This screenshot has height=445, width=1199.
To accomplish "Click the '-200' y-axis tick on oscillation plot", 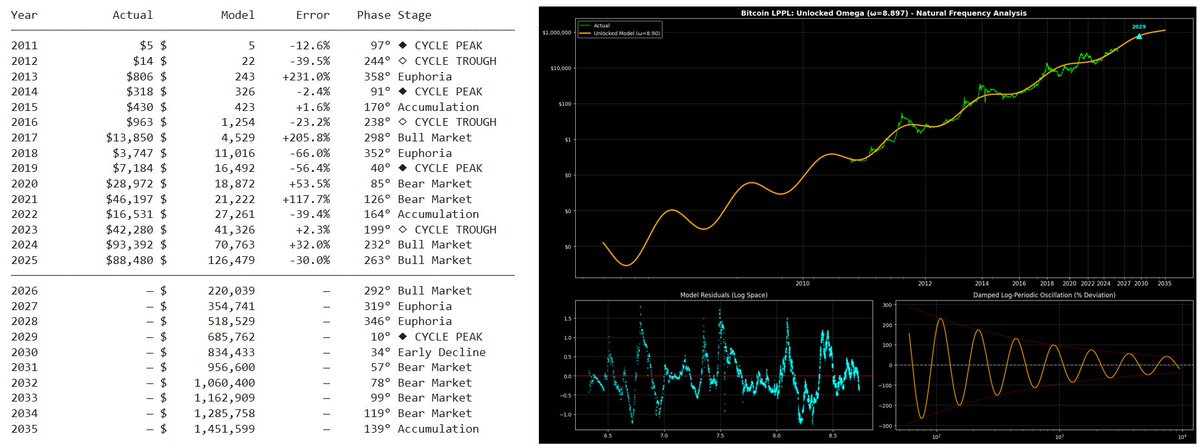I will 885,405.
